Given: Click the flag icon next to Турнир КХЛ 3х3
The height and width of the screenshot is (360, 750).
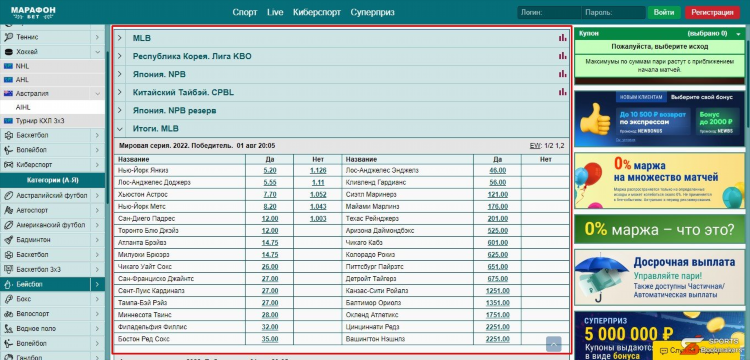Looking at the screenshot, I should coord(8,121).
